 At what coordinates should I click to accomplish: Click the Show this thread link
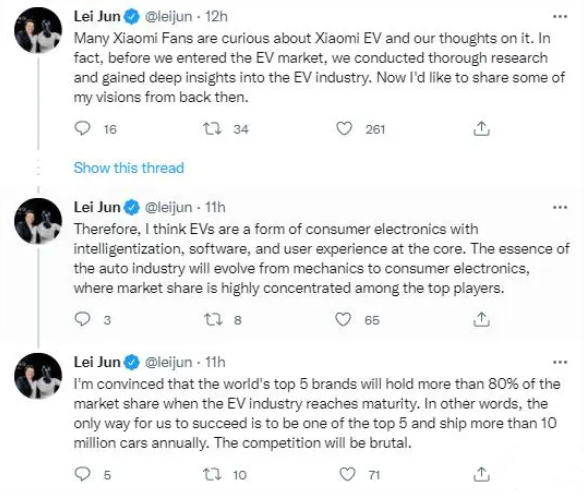[x=129, y=168]
